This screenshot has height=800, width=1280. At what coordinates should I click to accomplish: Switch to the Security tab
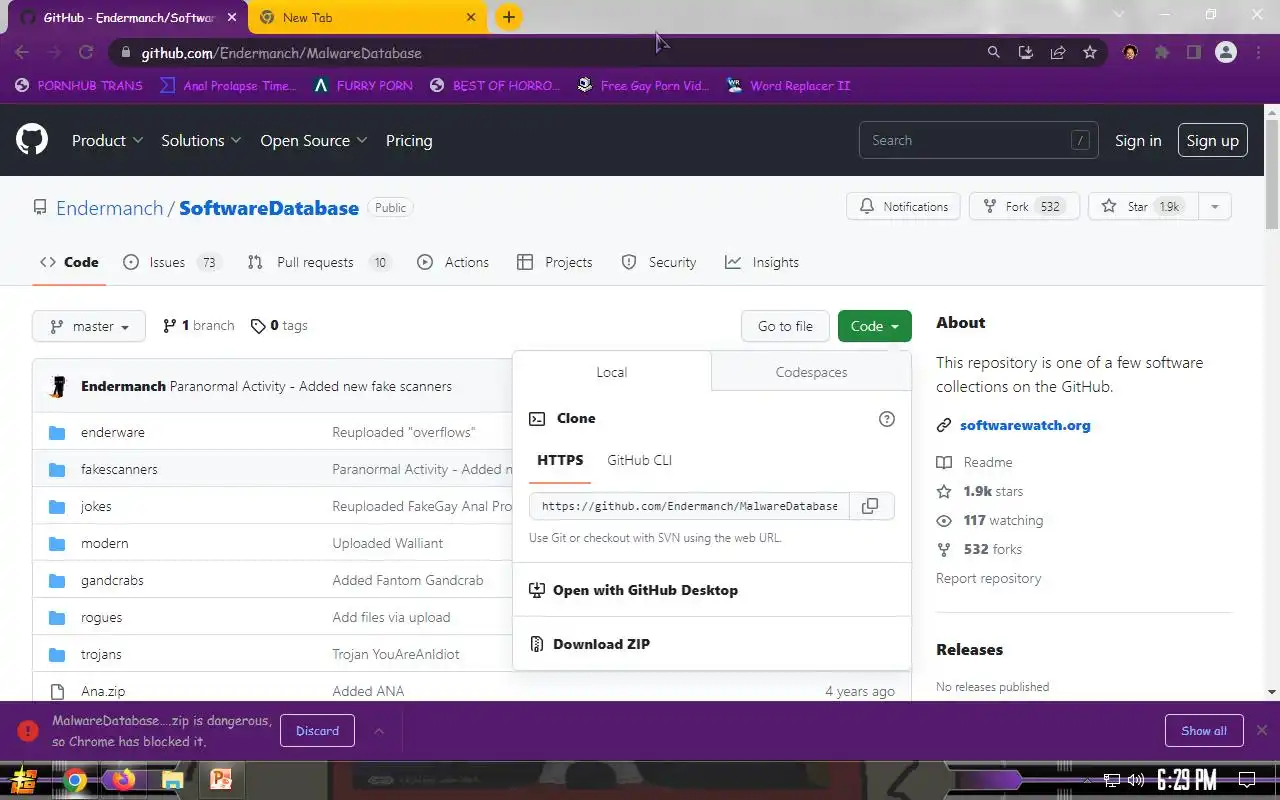tap(659, 262)
